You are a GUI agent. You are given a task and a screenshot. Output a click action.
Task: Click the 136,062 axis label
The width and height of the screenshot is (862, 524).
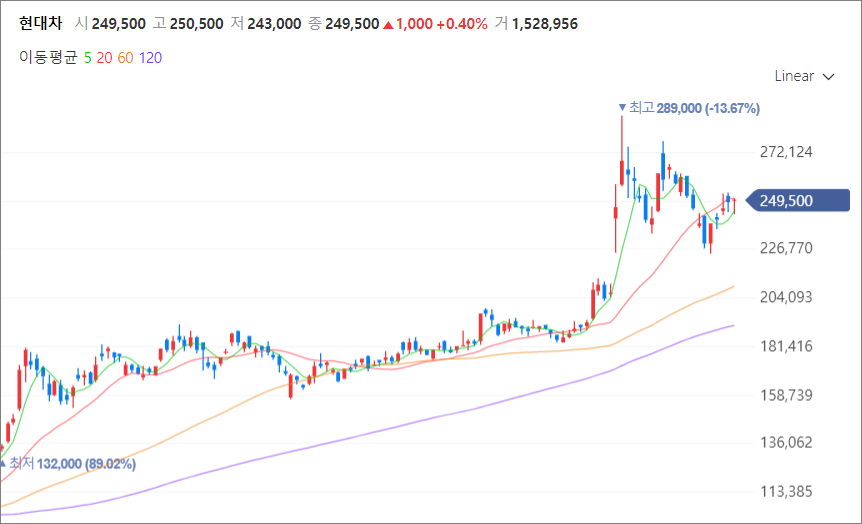pyautogui.click(x=786, y=442)
